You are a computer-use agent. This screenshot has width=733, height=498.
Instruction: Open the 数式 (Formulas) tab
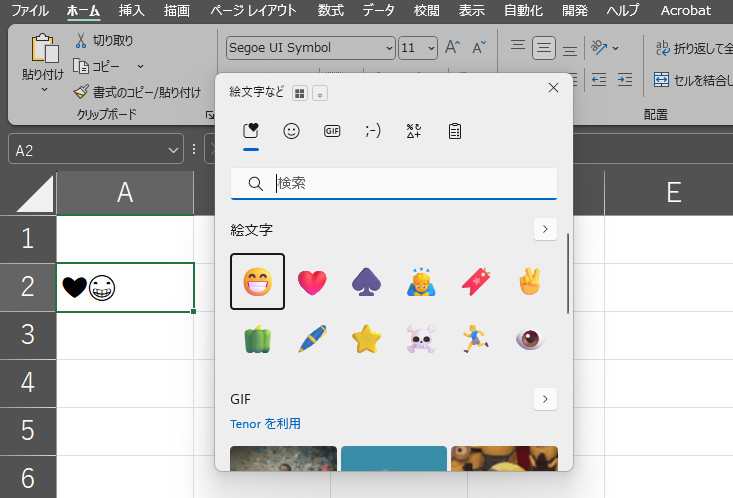tap(330, 11)
